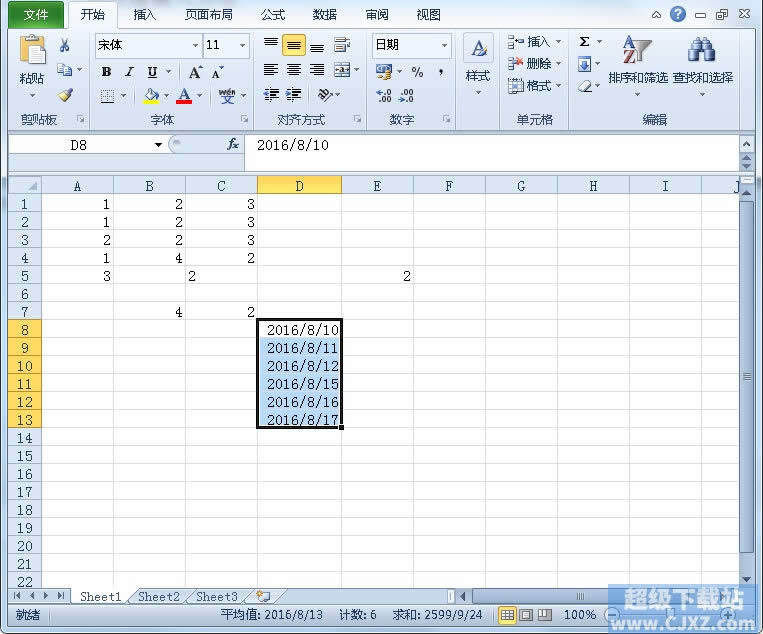Open the font name dropdown
This screenshot has height=634, width=763.
click(195, 45)
